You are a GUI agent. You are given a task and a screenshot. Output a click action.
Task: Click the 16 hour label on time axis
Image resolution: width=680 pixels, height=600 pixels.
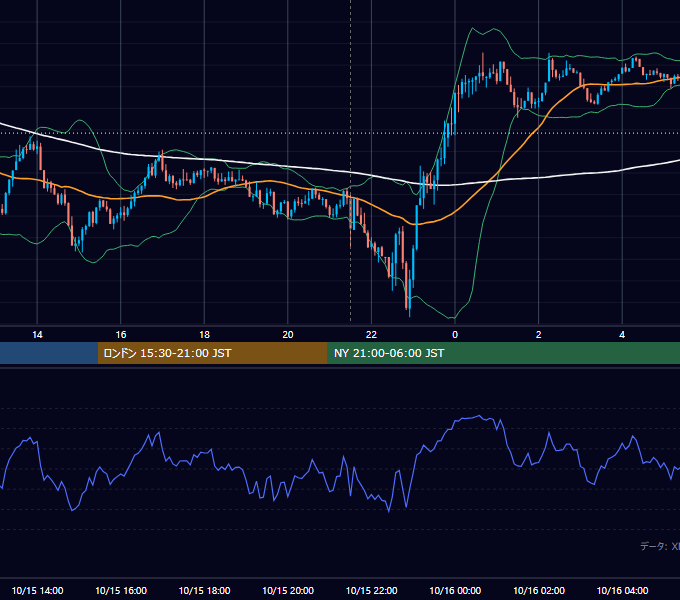pos(121,335)
